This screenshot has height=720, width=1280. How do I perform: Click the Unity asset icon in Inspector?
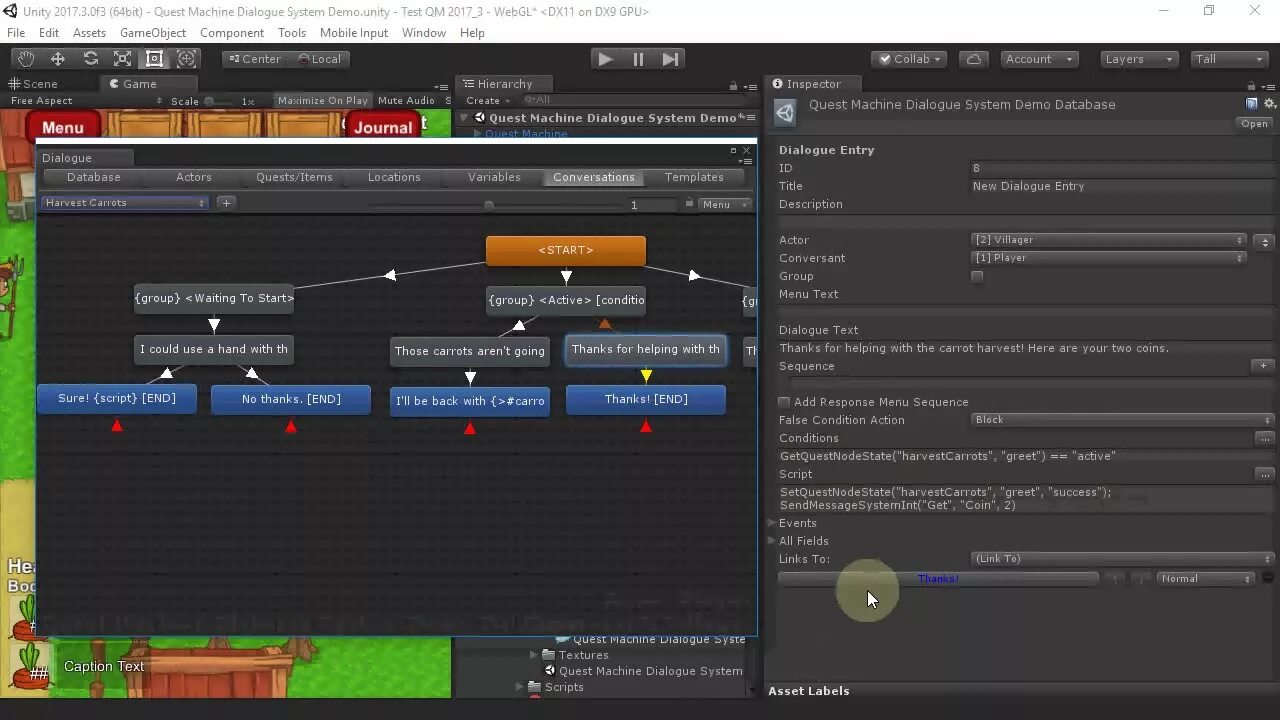point(786,113)
